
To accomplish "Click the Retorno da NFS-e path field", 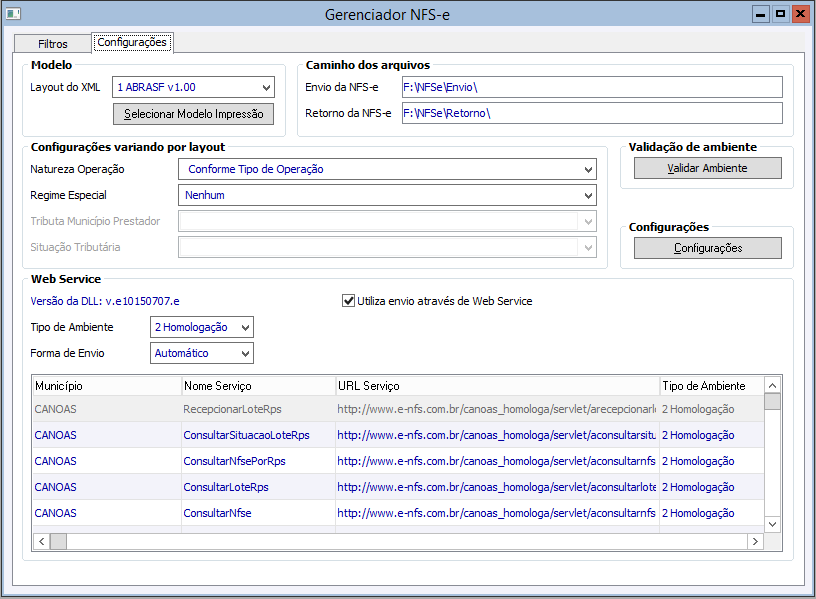I will [591, 113].
